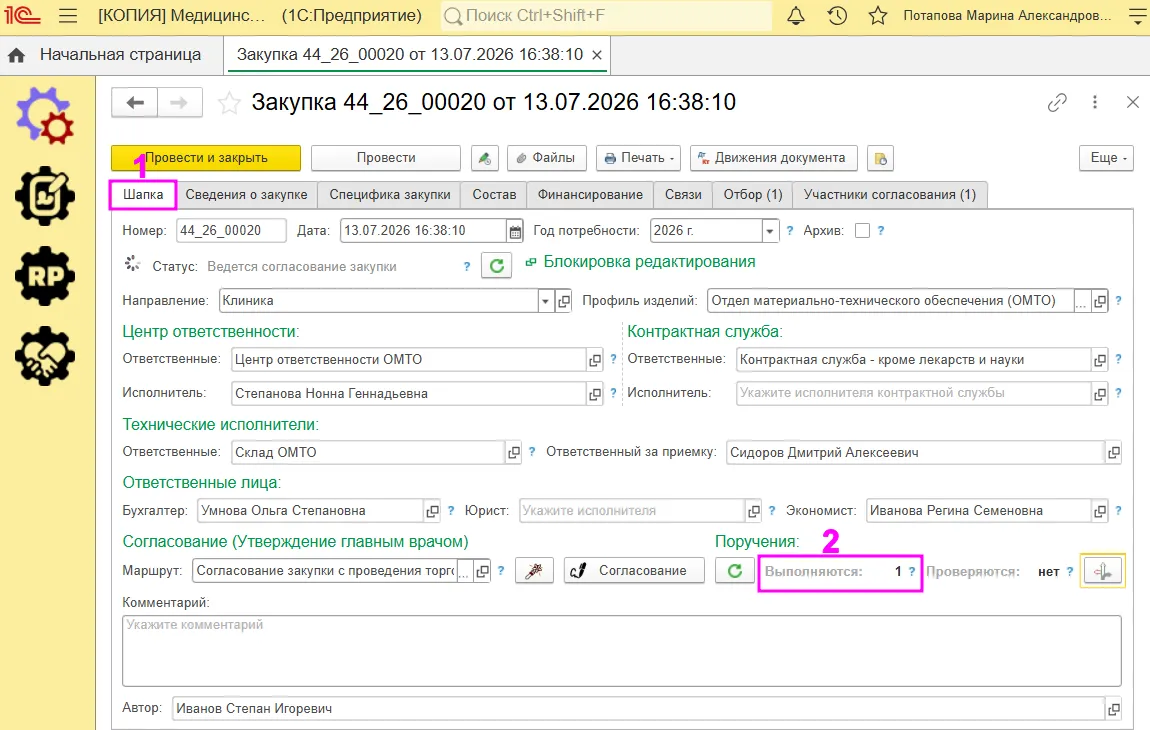
Task: Get a link to the document
Action: pyautogui.click(x=1057, y=103)
